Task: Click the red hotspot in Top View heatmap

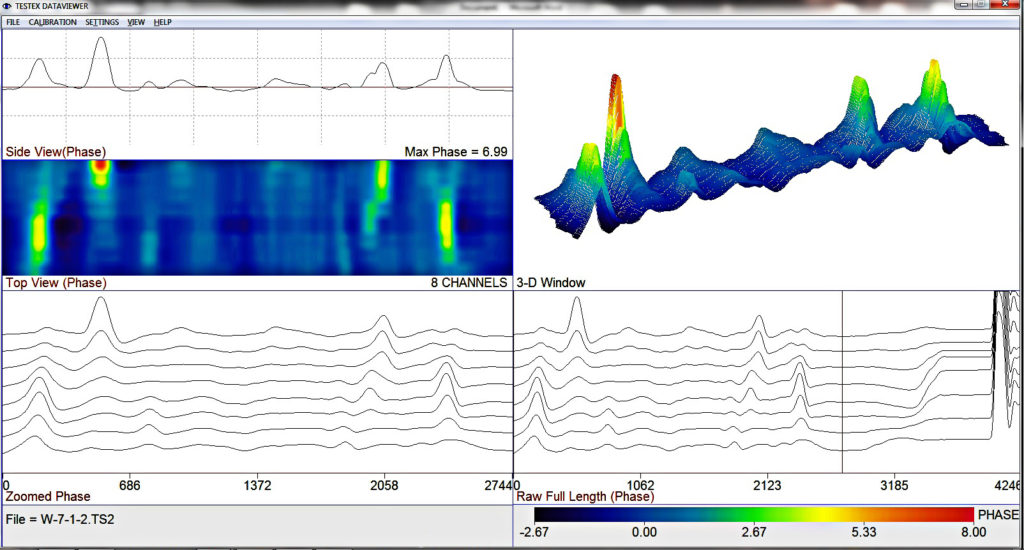Action: 100,166
